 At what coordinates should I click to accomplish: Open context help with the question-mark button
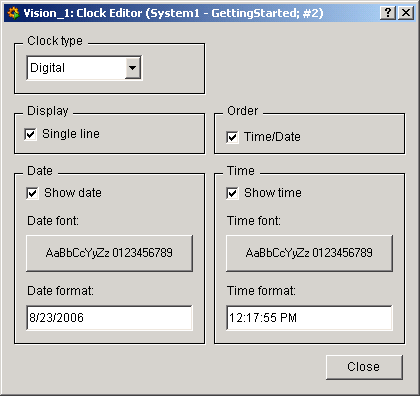(x=388, y=13)
